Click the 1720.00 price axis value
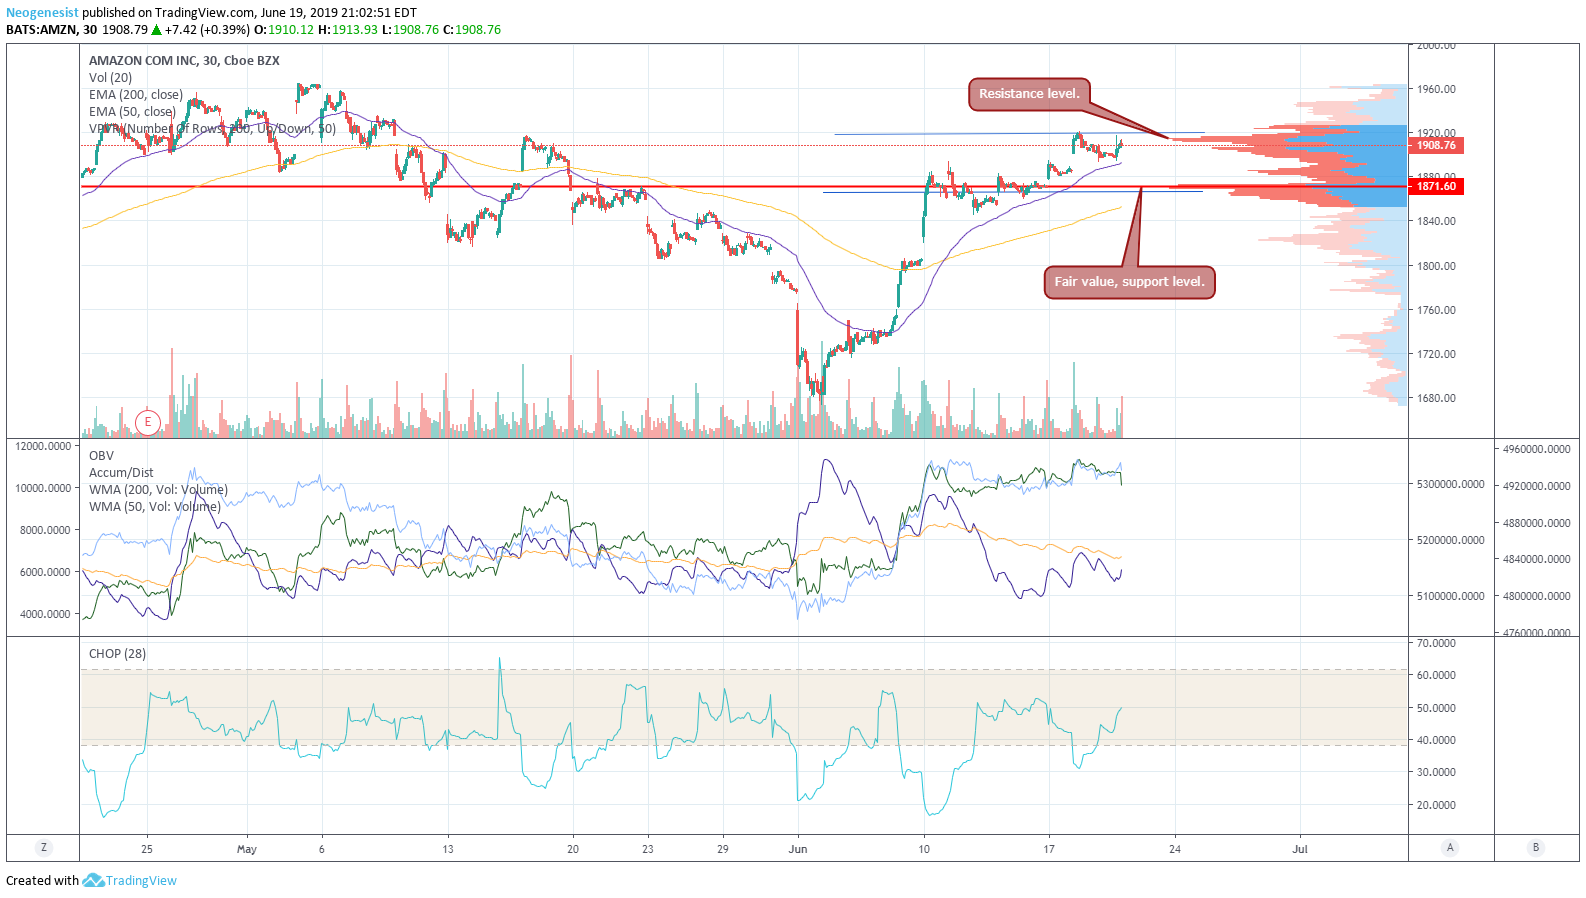This screenshot has height=898, width=1586. 1436,354
